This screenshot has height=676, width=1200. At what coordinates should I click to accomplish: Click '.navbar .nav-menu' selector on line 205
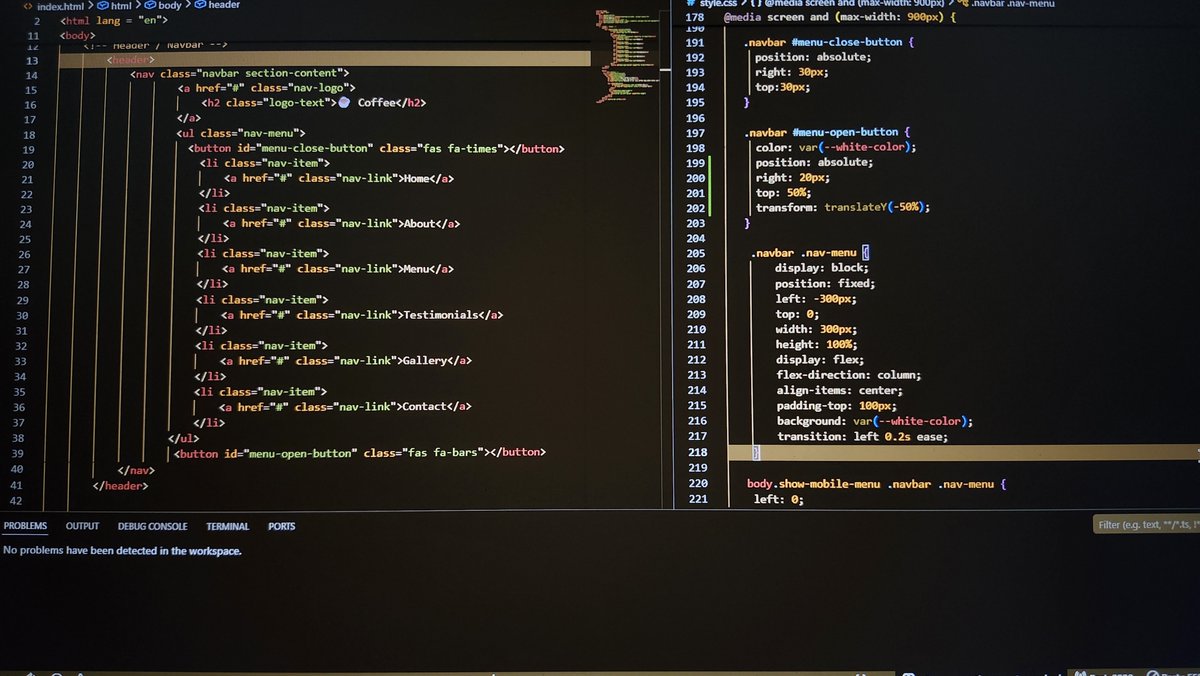[806, 253]
